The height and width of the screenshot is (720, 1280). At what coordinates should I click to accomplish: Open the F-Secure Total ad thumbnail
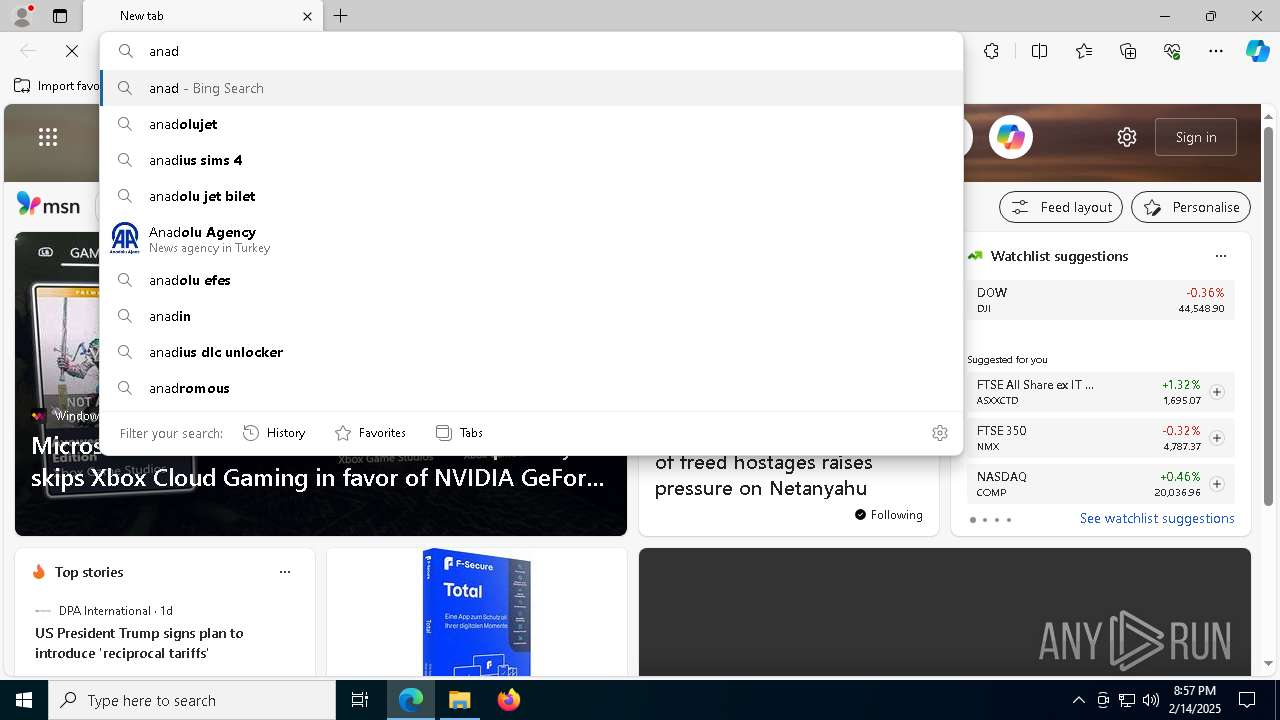[x=477, y=612]
